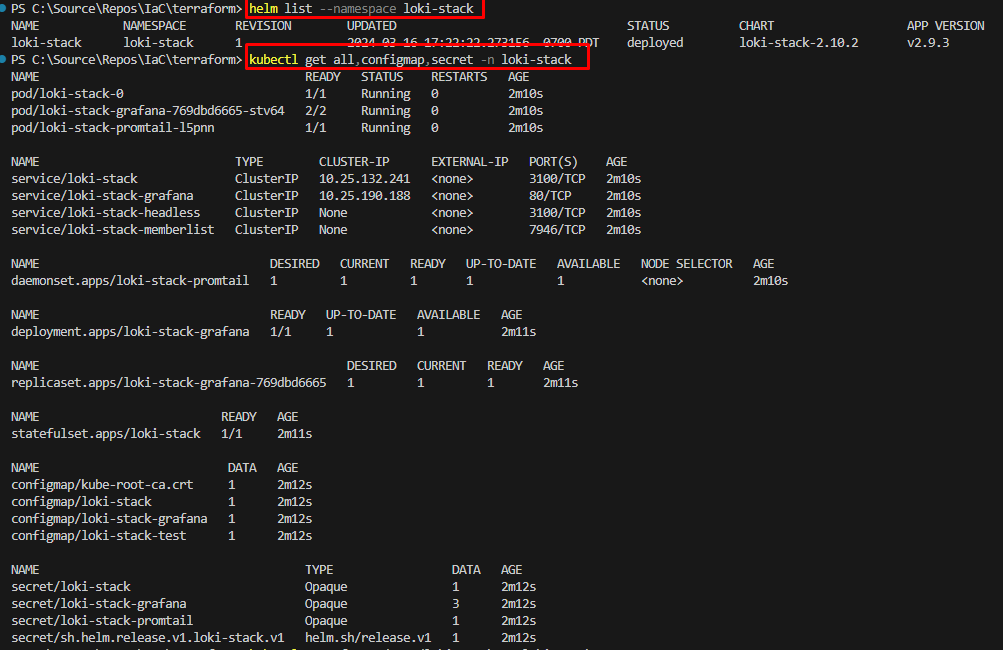This screenshot has width=1003, height=650.
Task: Click 'service/loki-stack-headless'
Action: click(x=106, y=212)
